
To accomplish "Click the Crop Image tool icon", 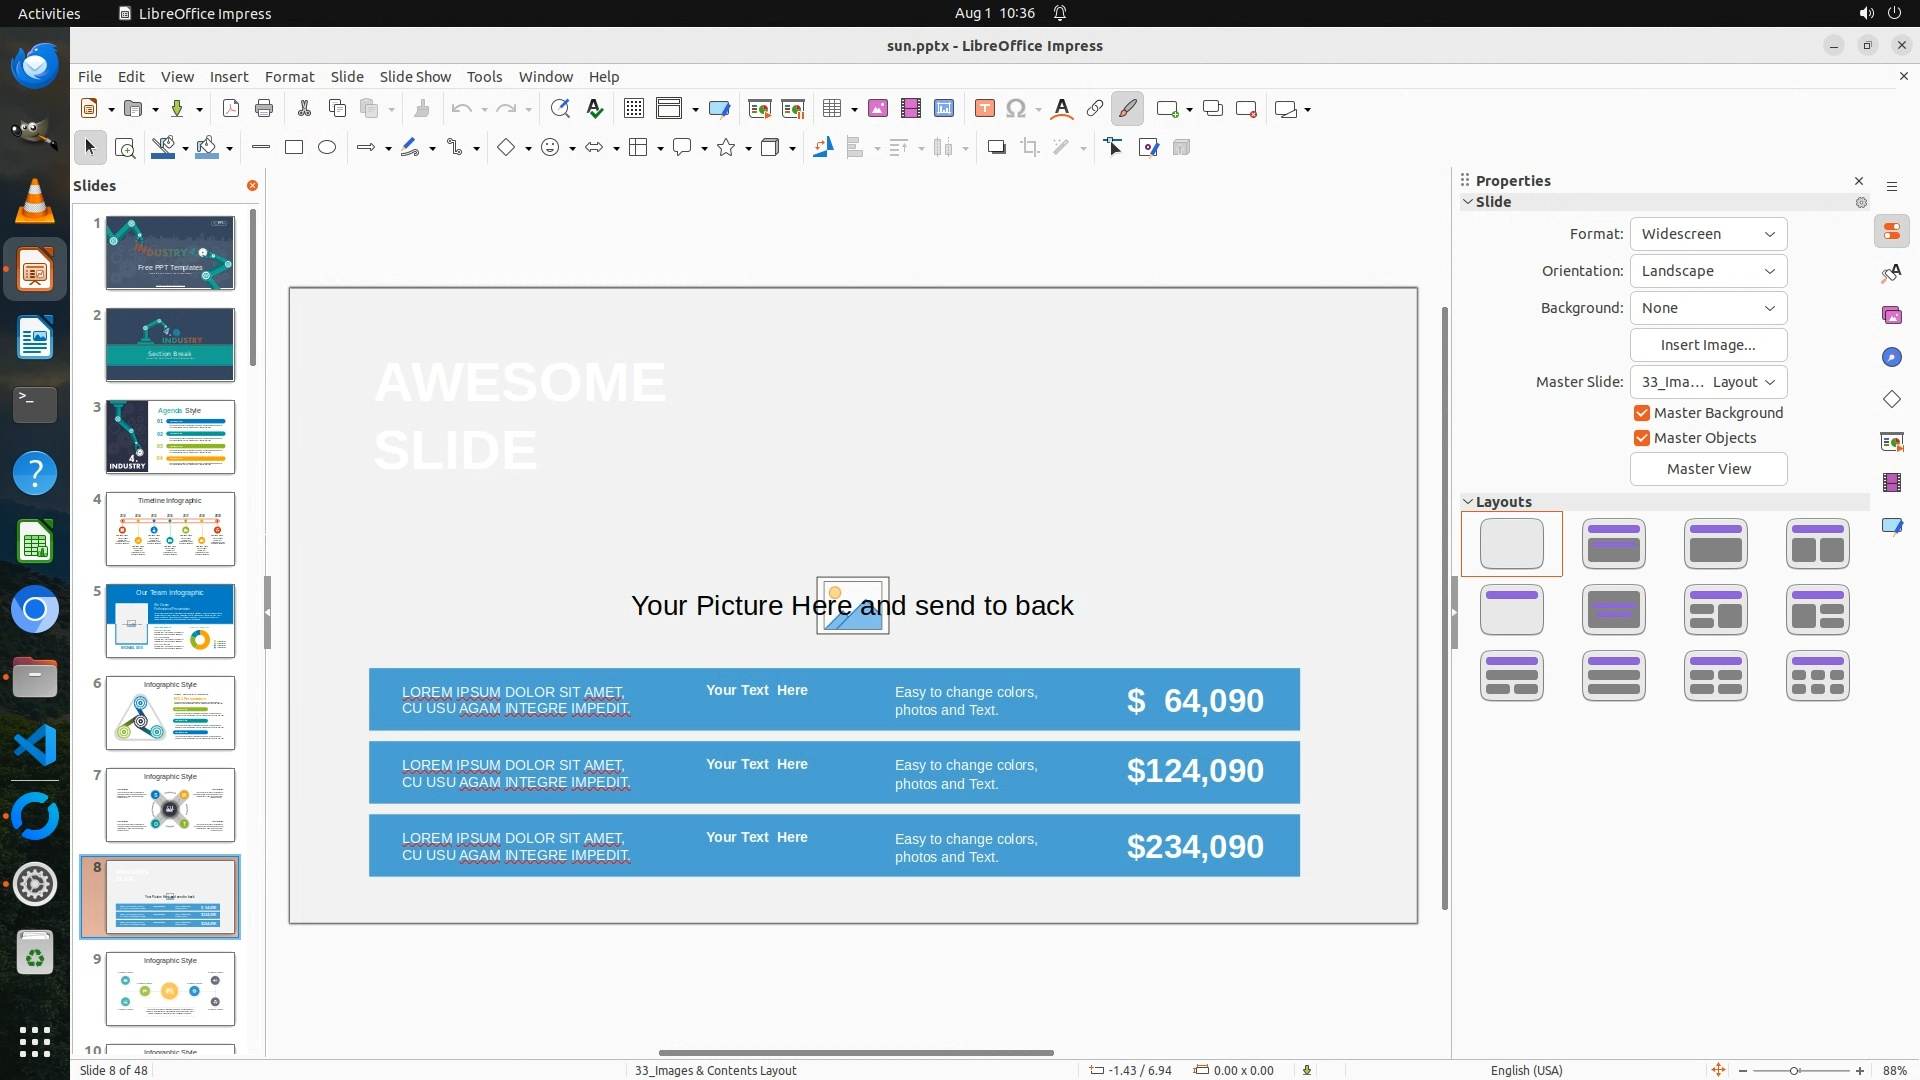I will point(1029,148).
